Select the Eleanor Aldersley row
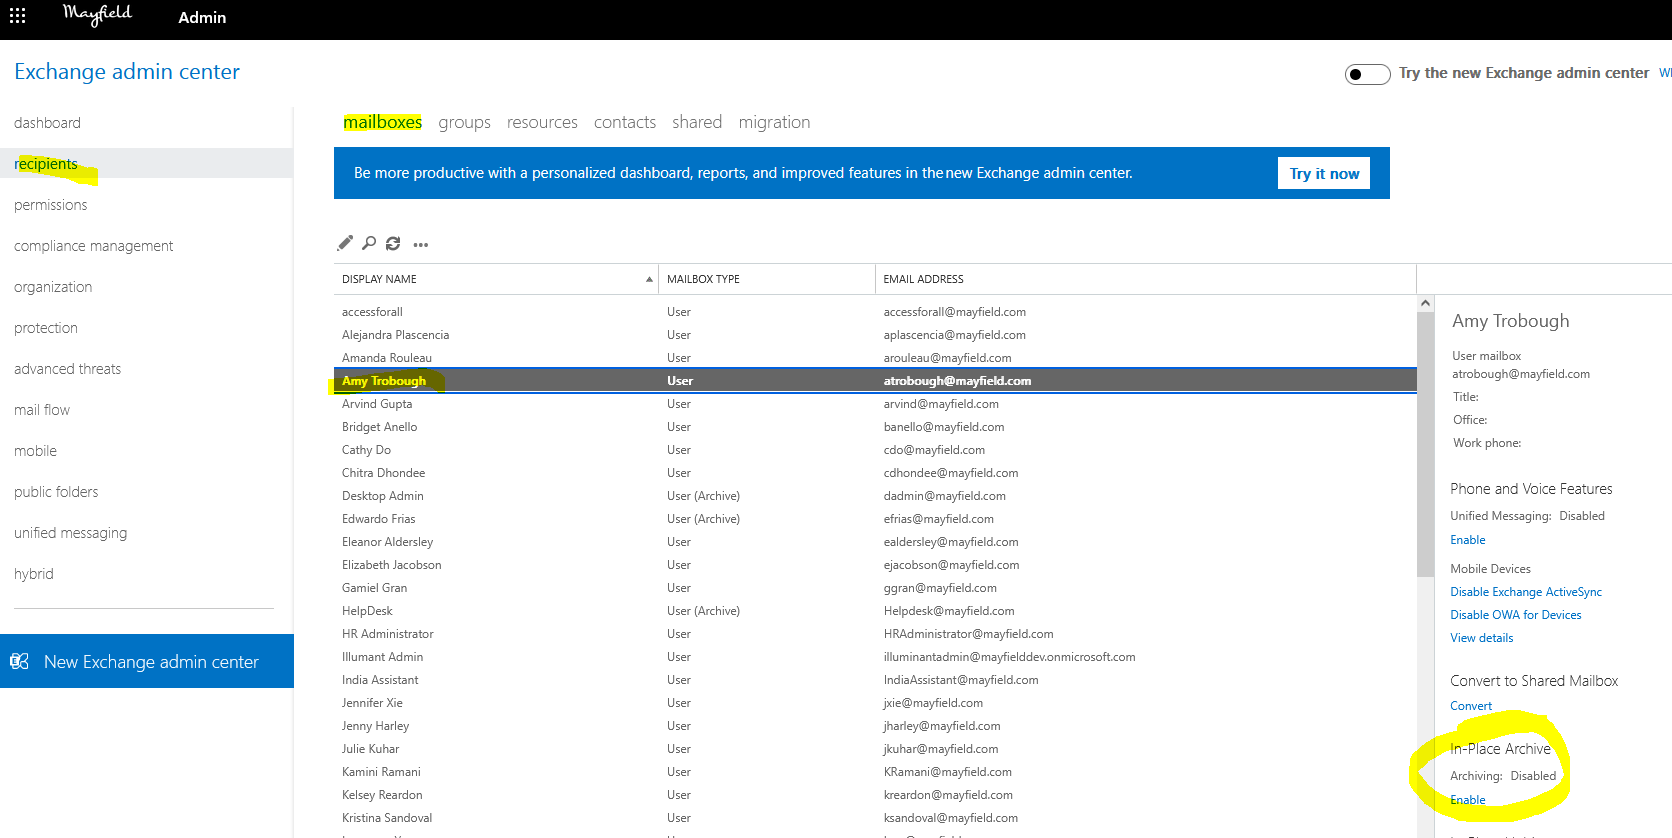 (x=875, y=542)
